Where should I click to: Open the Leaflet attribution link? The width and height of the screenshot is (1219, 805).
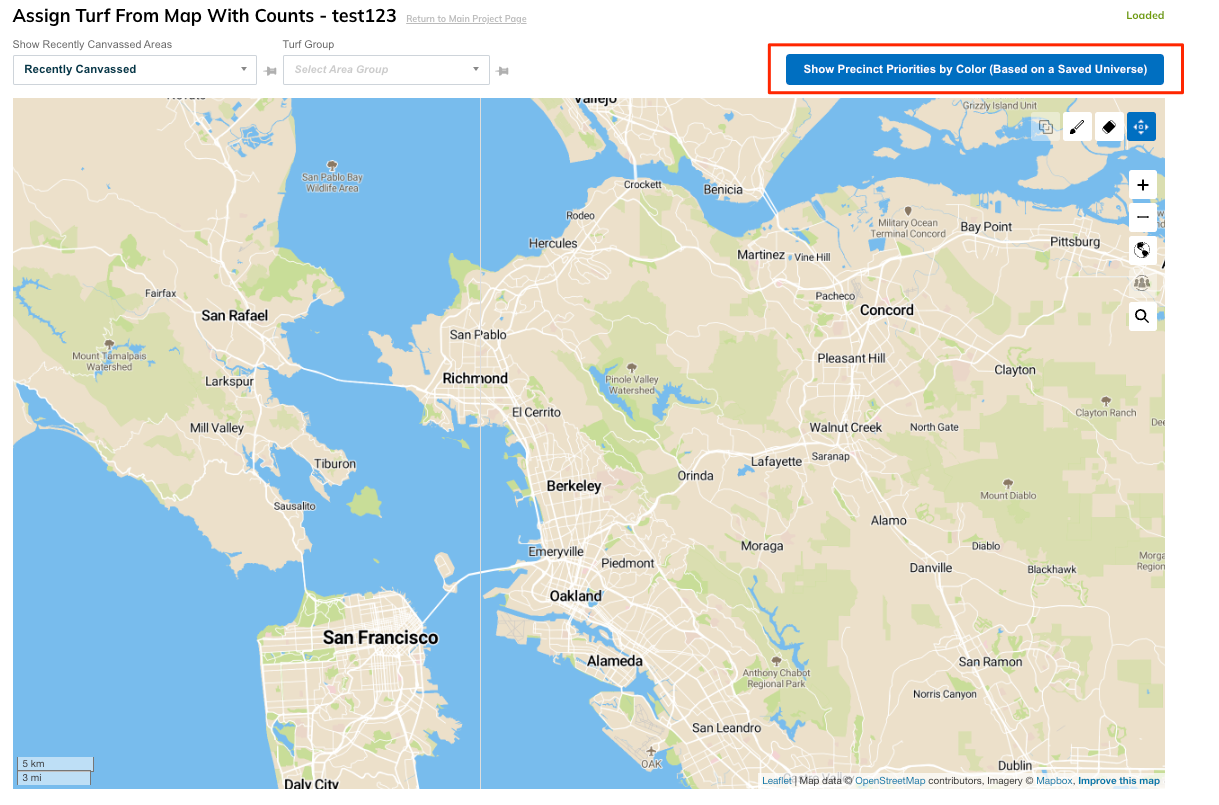tap(777, 781)
